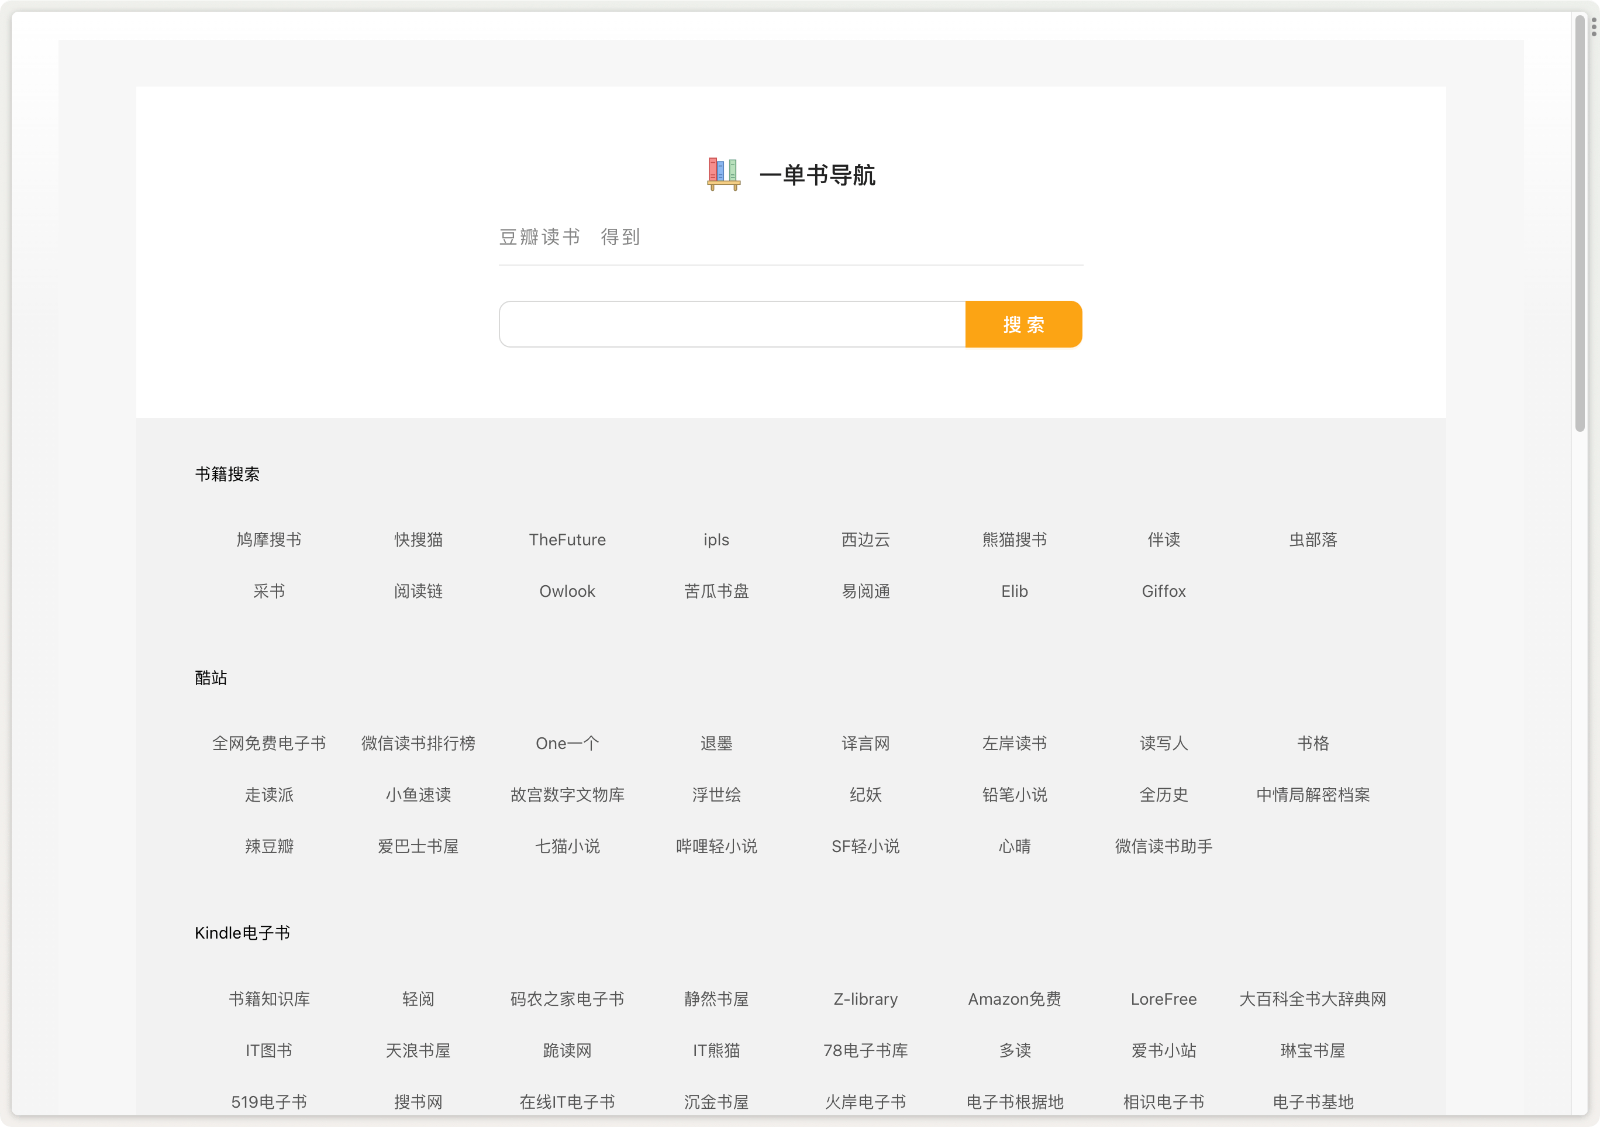The width and height of the screenshot is (1600, 1127).
Task: Open Z-library under Kindle电子书
Action: (865, 999)
